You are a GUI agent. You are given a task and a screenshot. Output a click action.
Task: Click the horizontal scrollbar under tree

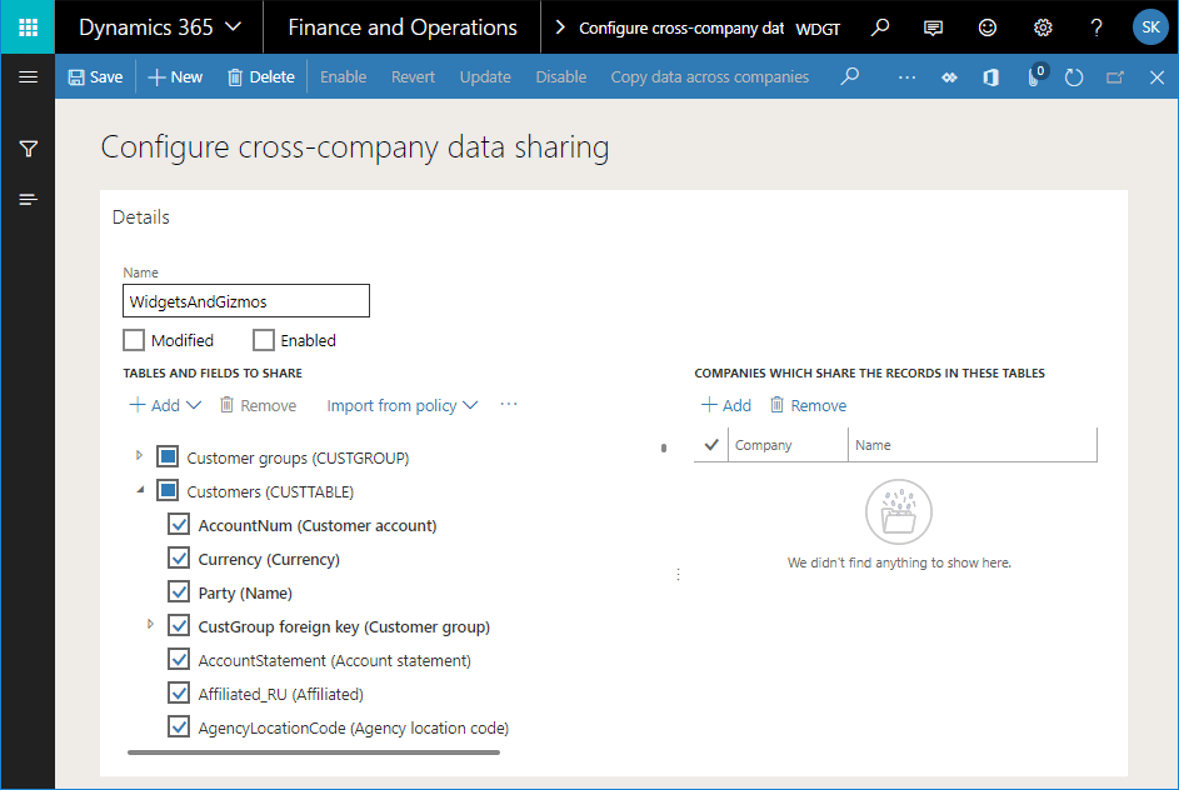click(314, 752)
